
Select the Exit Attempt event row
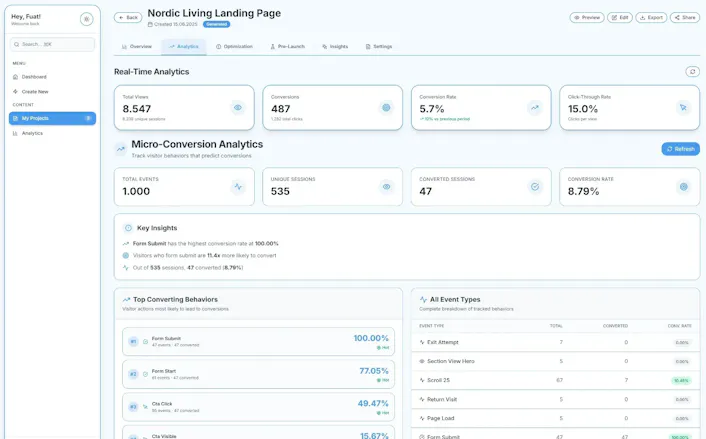pyautogui.click(x=556, y=343)
